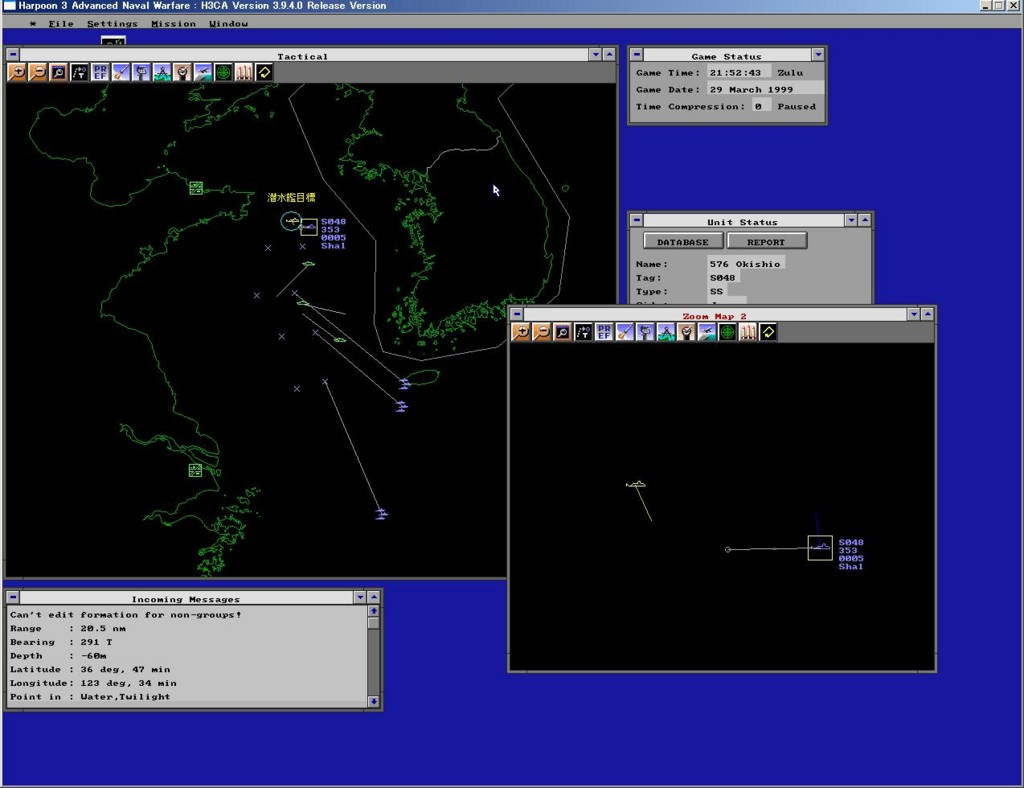Select the attack sword icon in Tactical toolbar

[121, 72]
